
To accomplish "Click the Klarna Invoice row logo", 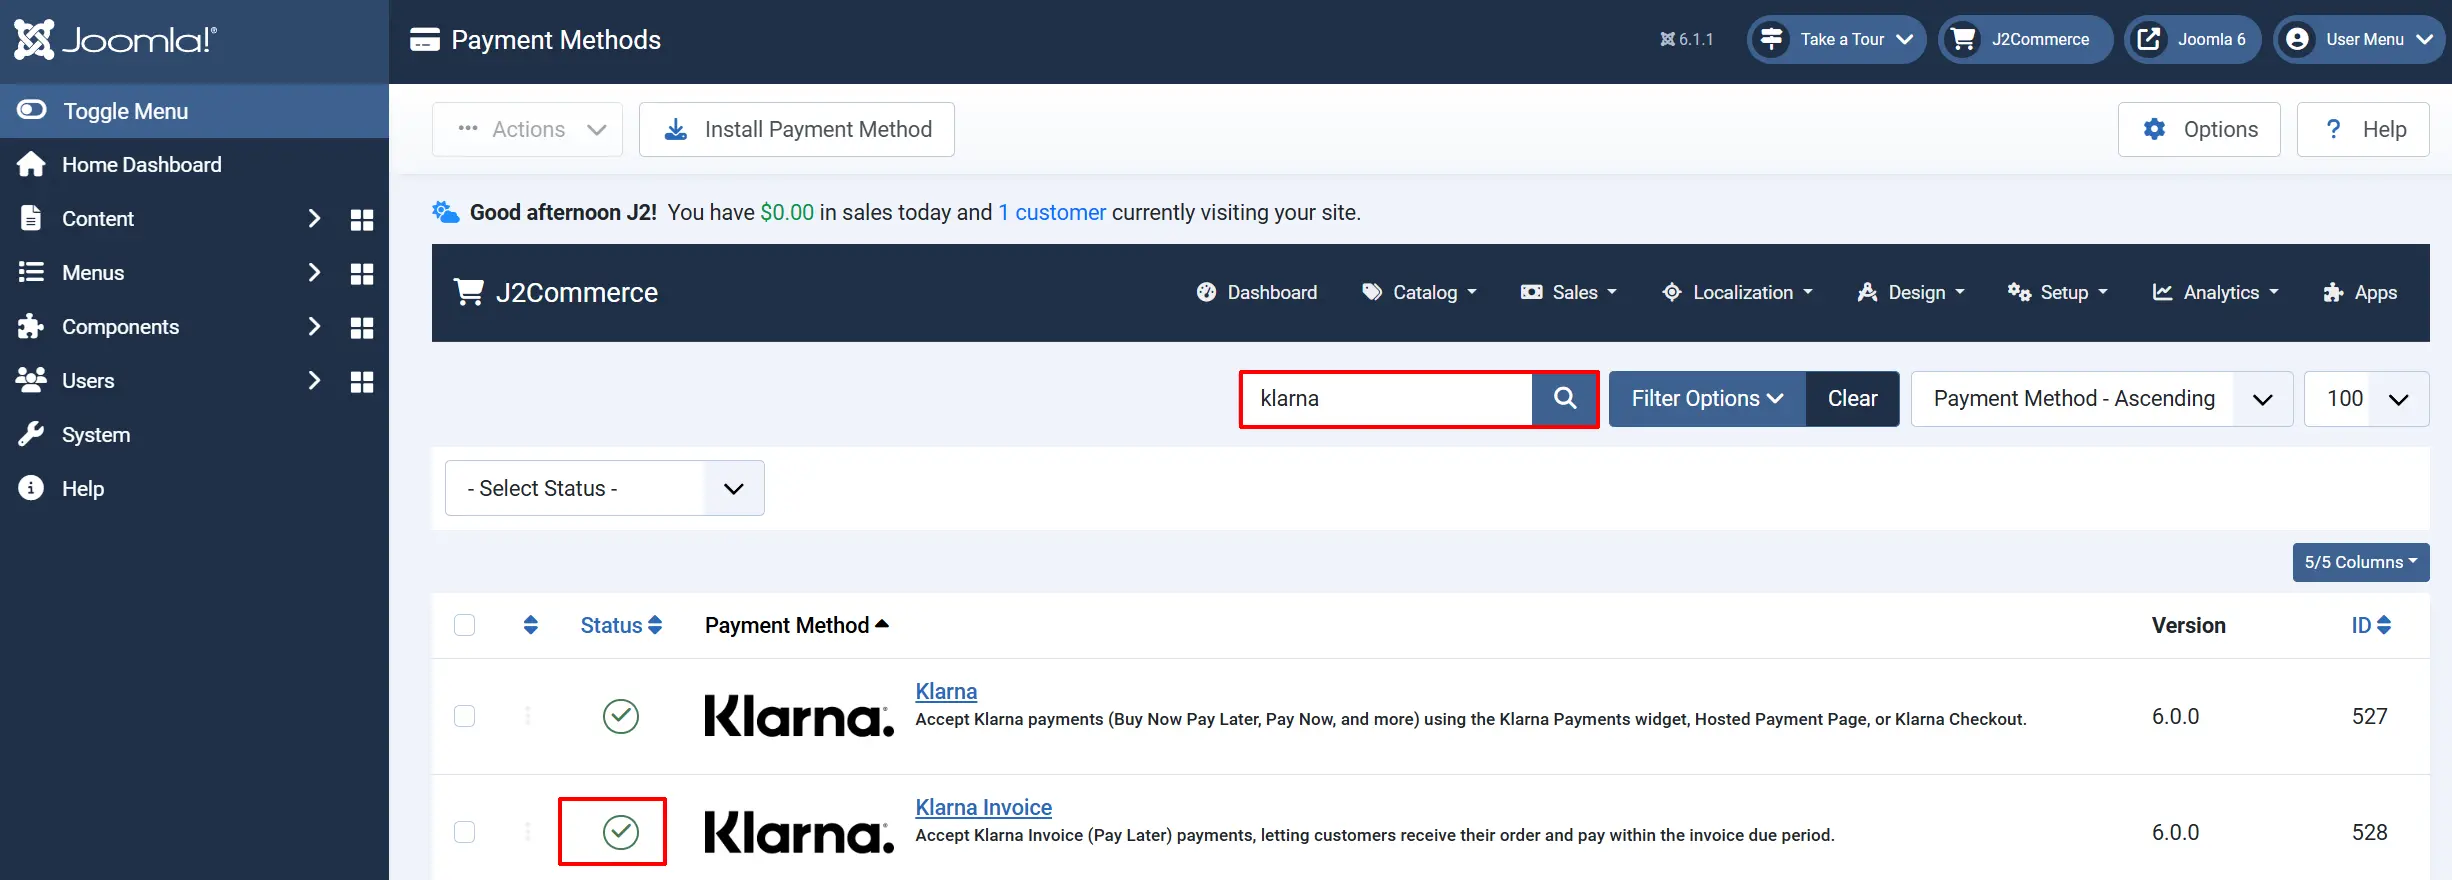I will [x=799, y=832].
